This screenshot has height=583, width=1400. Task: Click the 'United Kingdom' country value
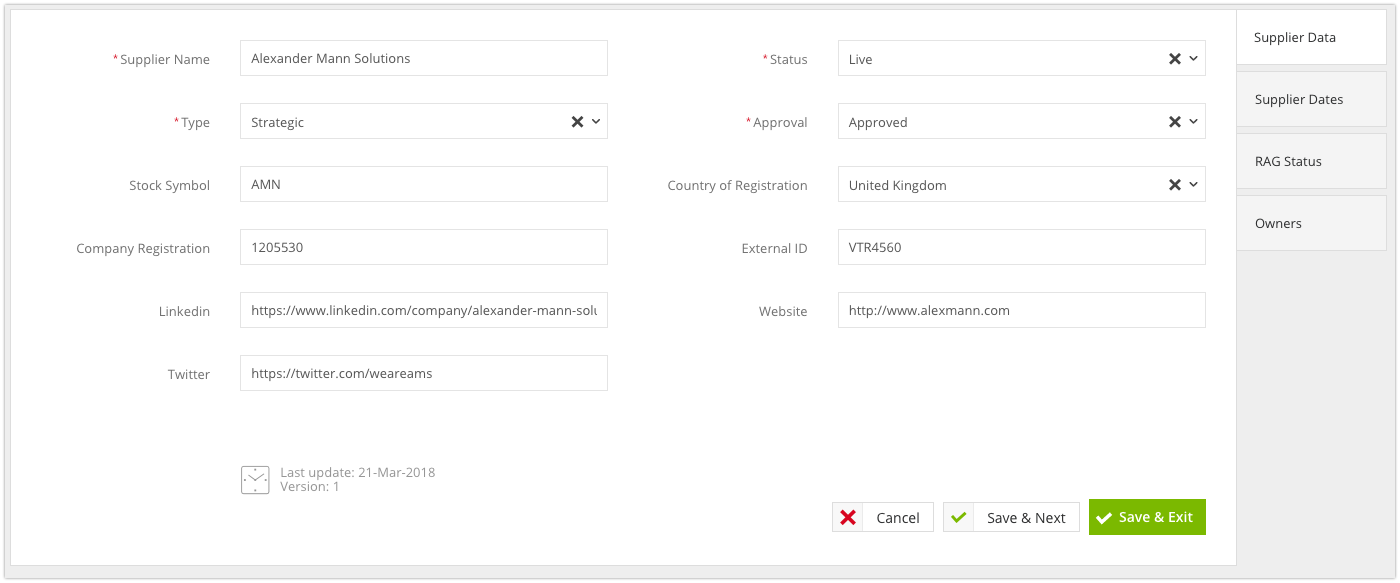[x=897, y=185]
